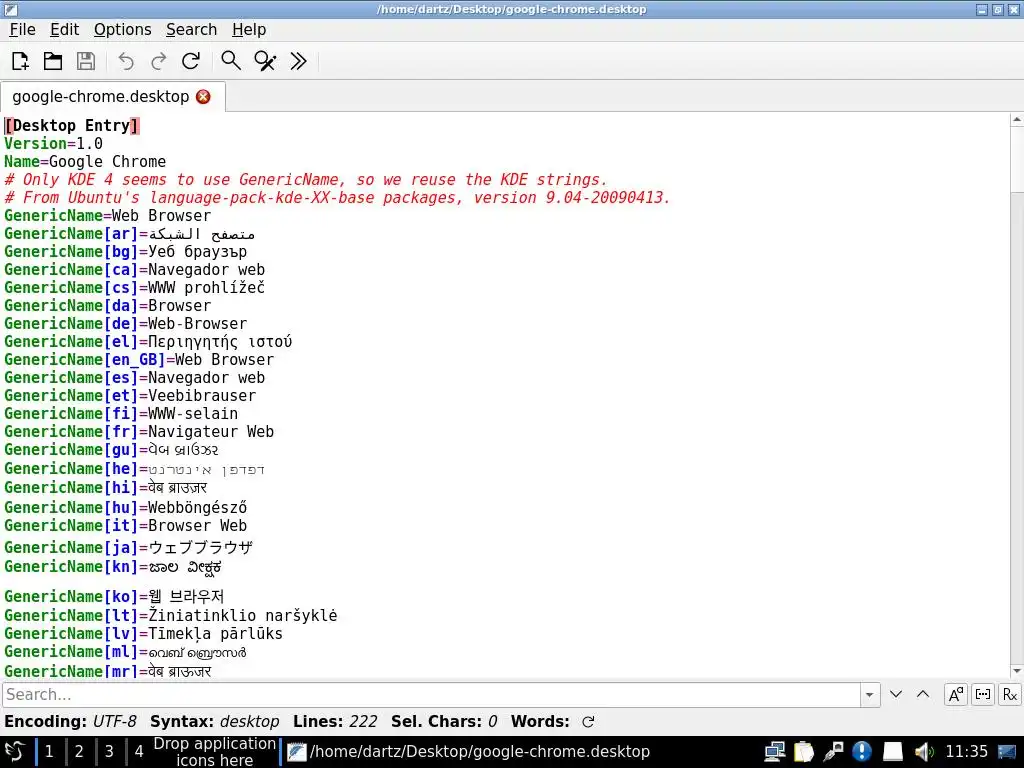Open the Edit menu
Screen dimensions: 1024x768
[x=65, y=29]
